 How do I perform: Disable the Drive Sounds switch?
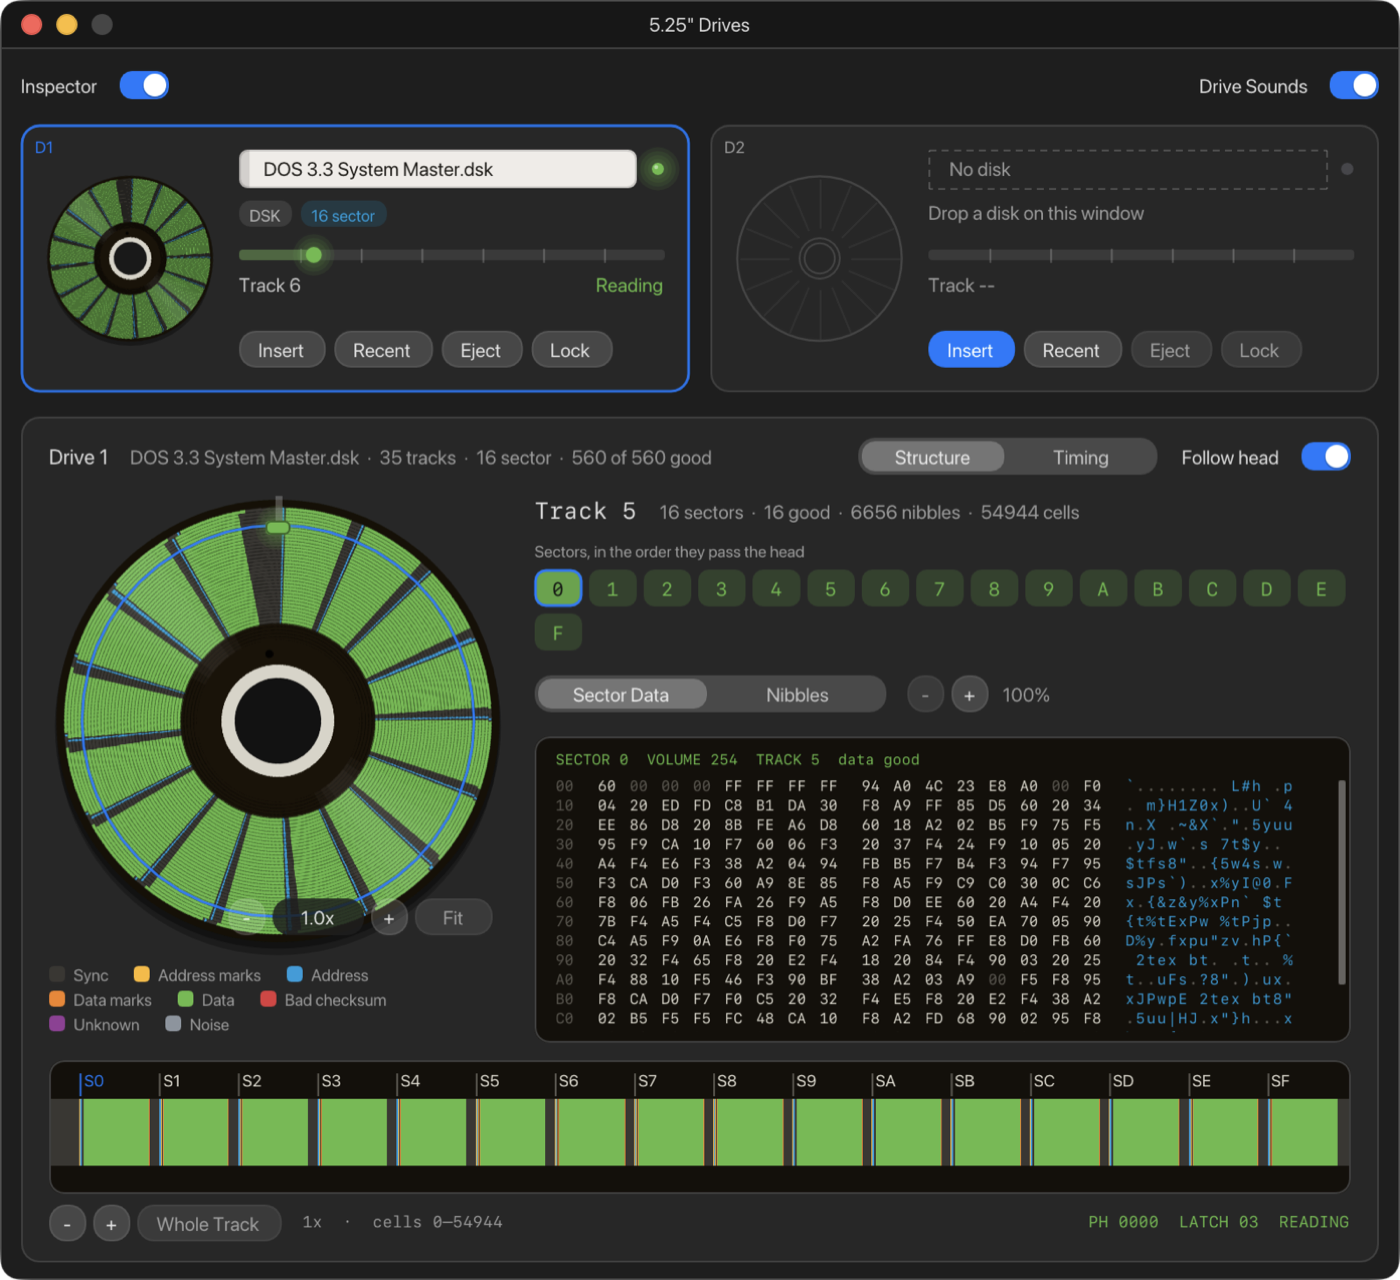(1354, 86)
